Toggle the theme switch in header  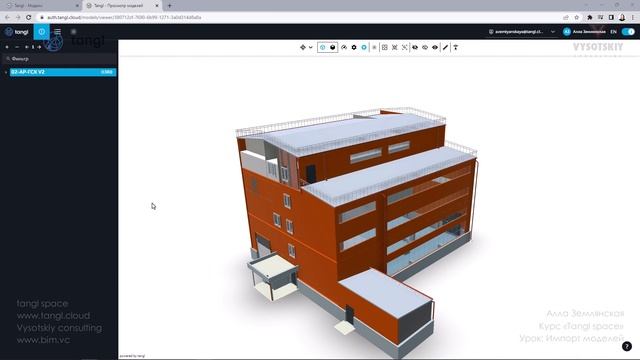(628, 31)
